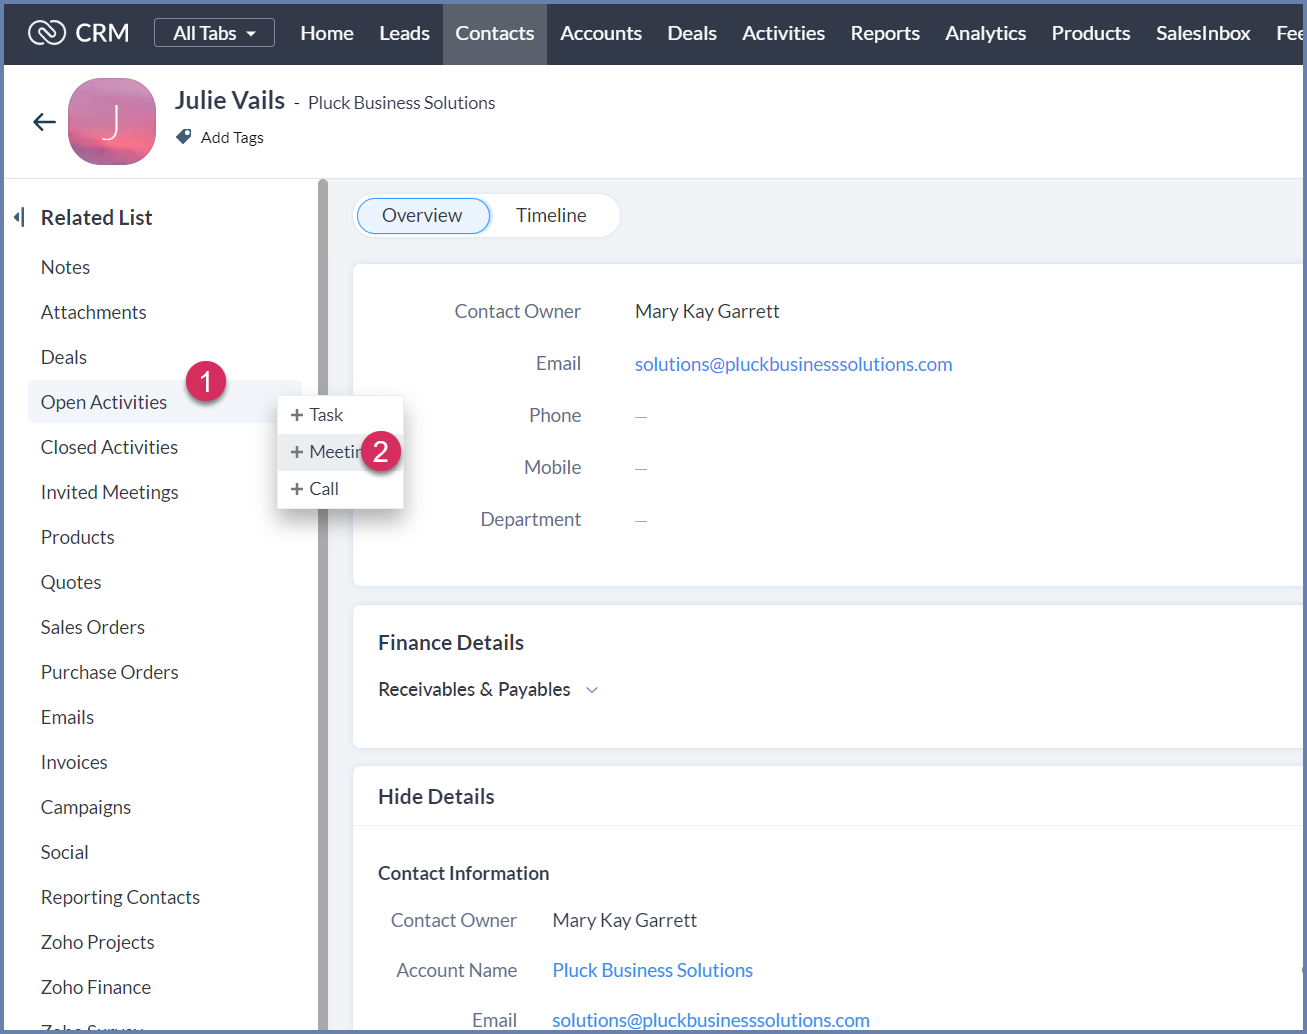This screenshot has height=1034, width=1307.
Task: Collapse the Related List panel icon
Action: tap(19, 217)
